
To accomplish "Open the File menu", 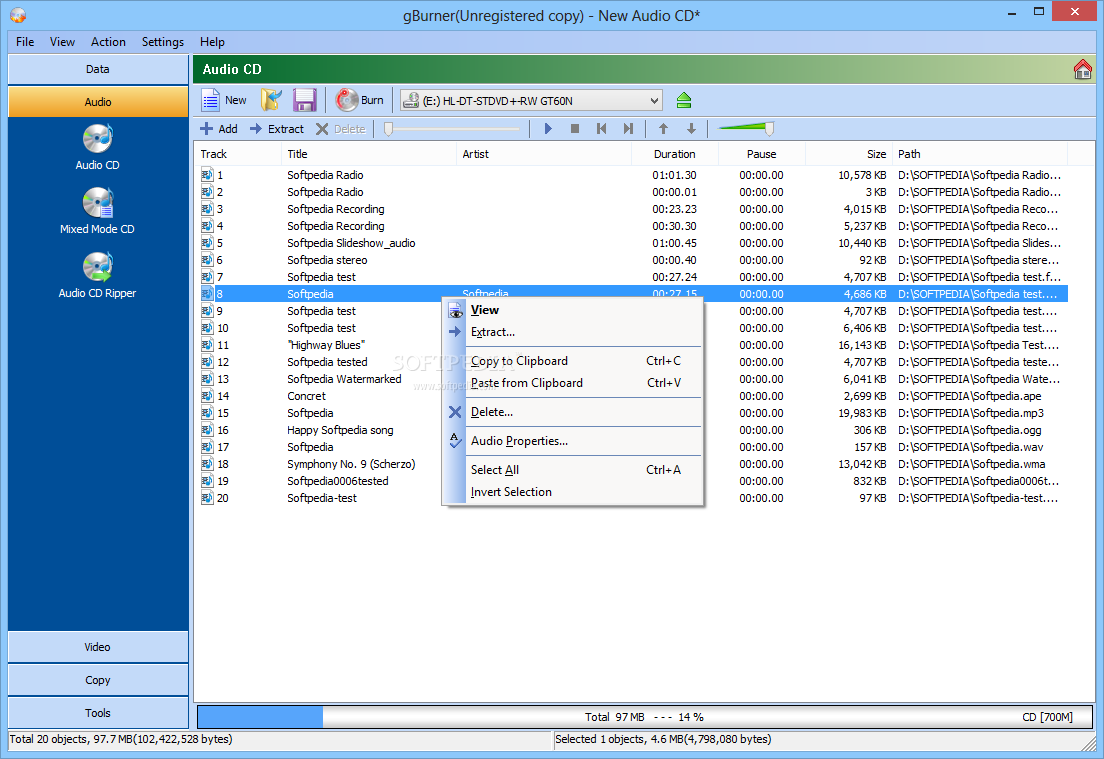I will 25,42.
